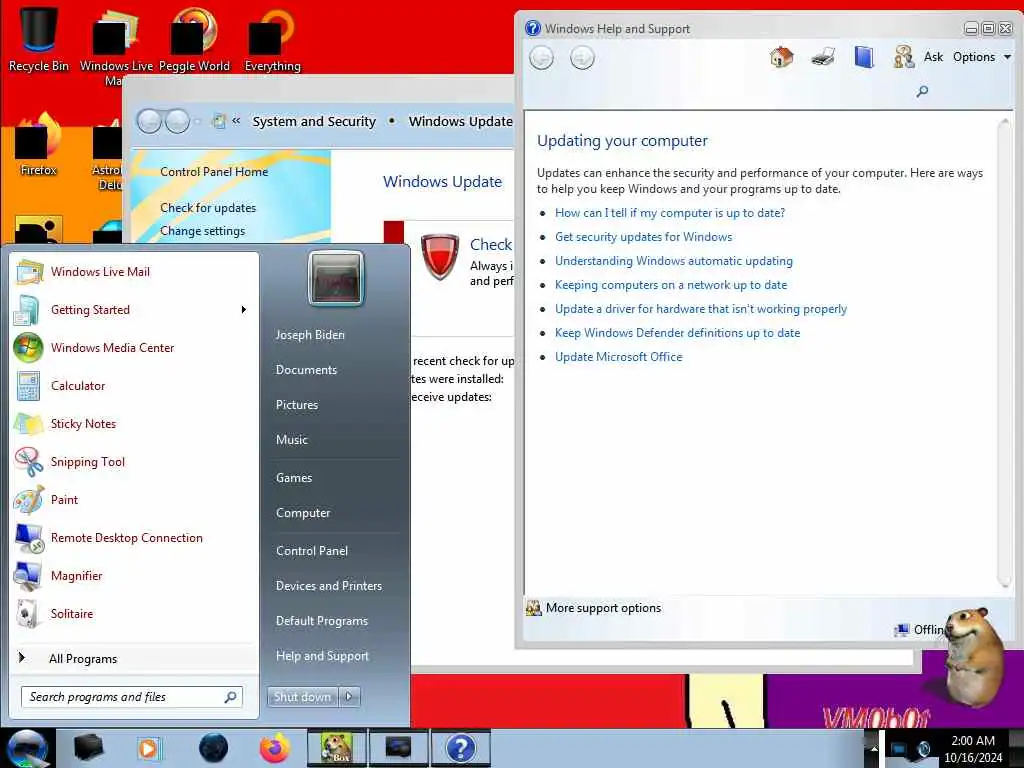Open 'Keep Windows Defender definitions up to date'
This screenshot has height=768, width=1024.
tap(677, 333)
